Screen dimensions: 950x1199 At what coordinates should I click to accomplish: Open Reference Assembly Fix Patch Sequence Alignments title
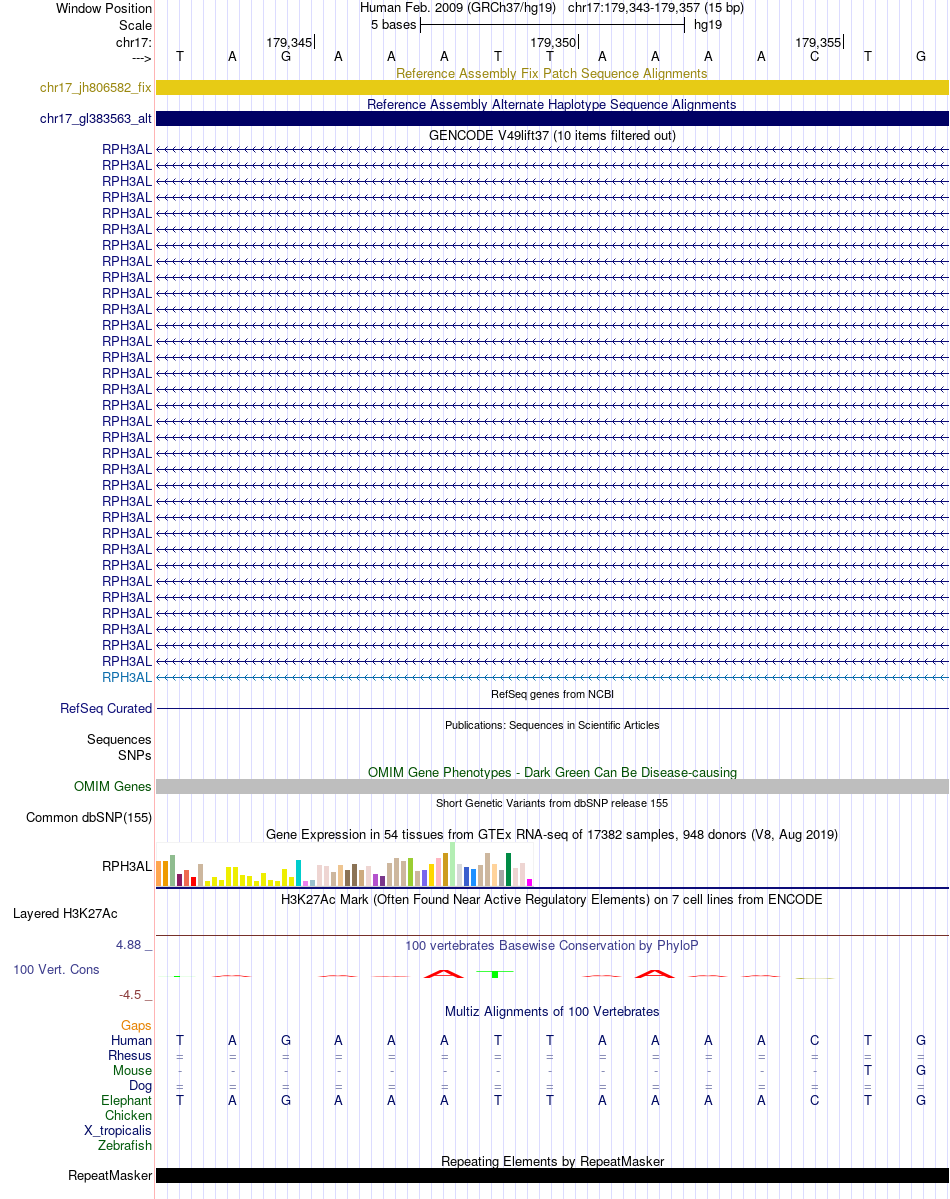pos(551,73)
